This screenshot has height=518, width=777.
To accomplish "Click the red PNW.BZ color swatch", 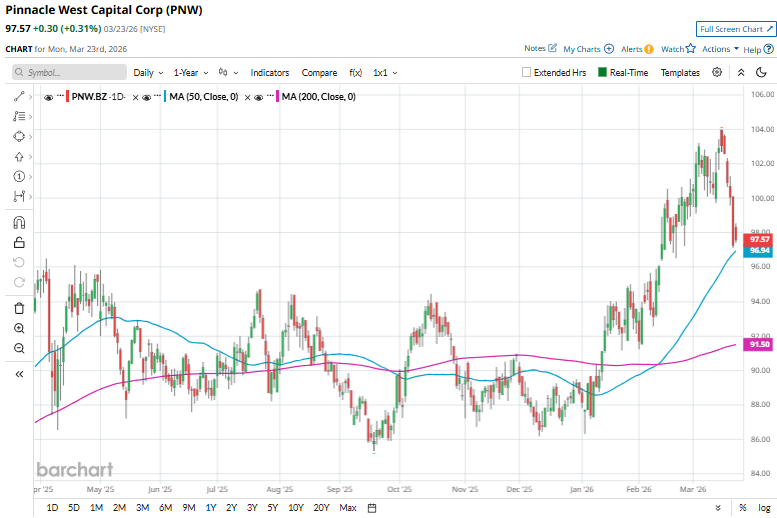I will tap(68, 96).
